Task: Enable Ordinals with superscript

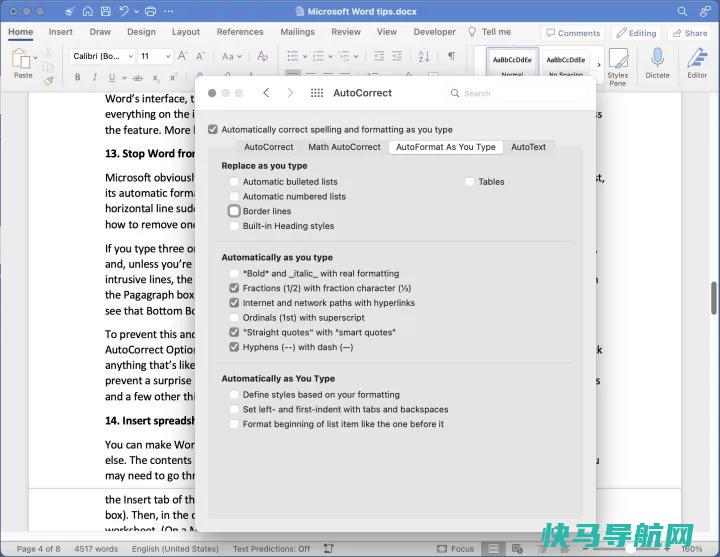Action: 234,318
